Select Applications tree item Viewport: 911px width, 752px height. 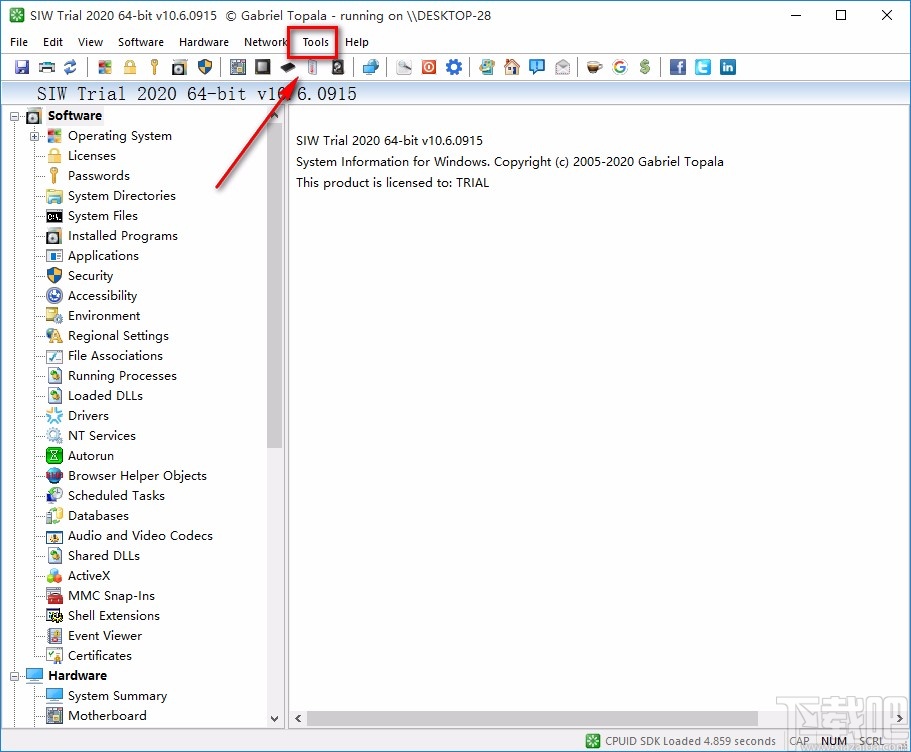coord(103,256)
